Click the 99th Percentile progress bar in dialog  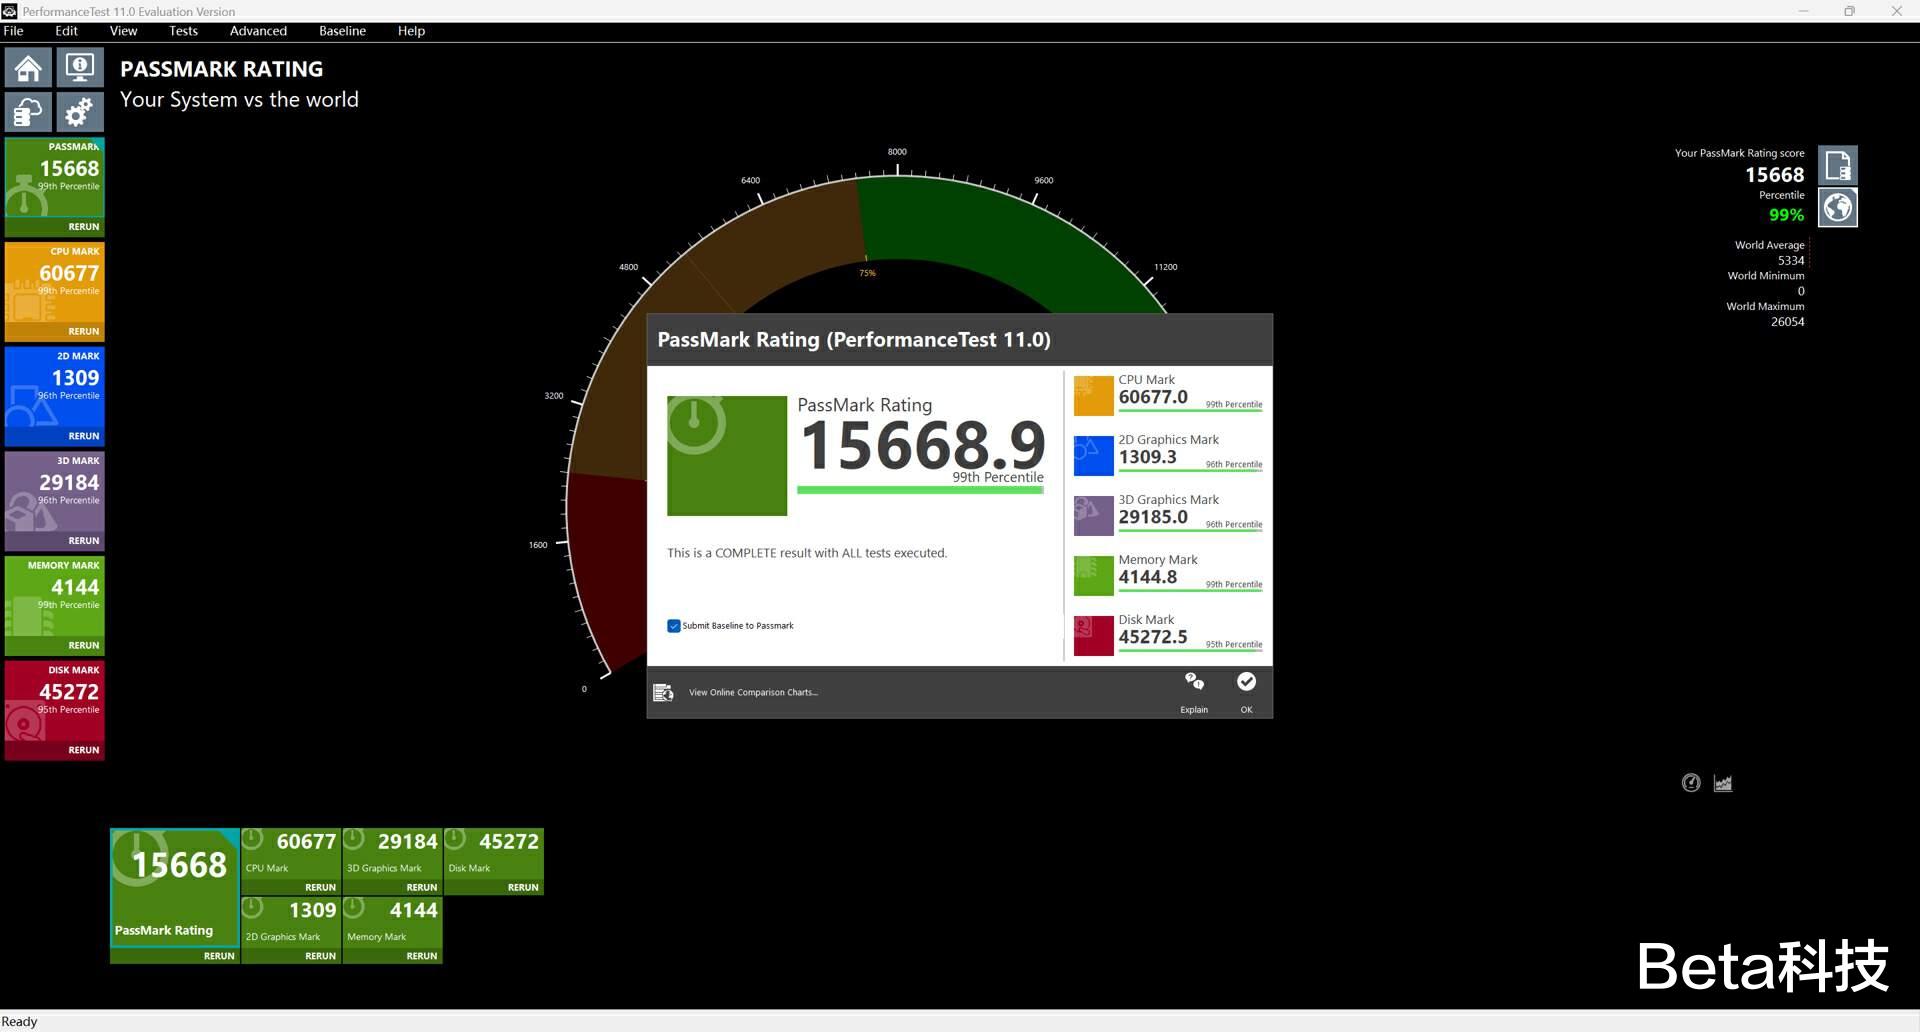tap(920, 490)
